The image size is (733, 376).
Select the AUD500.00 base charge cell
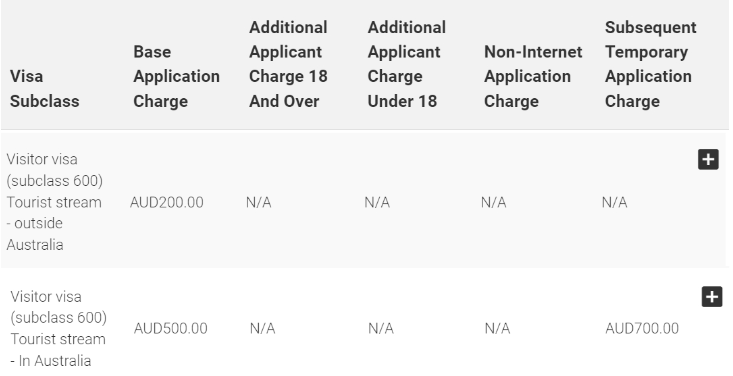point(171,328)
